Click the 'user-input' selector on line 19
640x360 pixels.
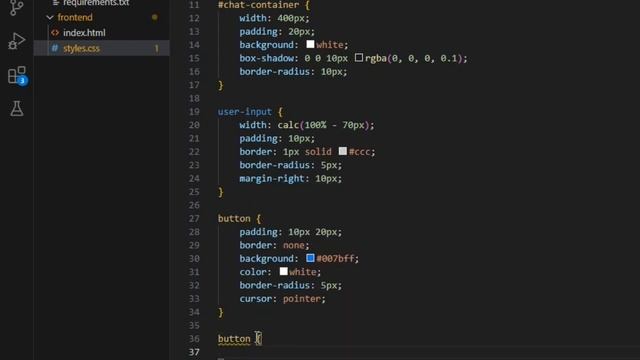pyautogui.click(x=244, y=112)
